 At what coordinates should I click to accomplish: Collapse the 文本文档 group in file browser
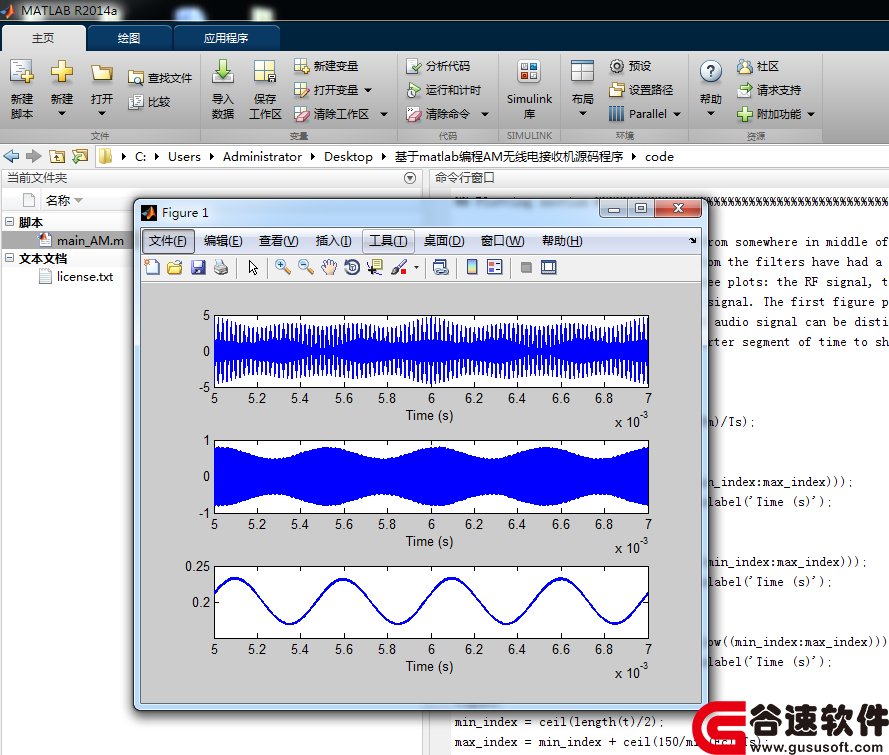click(9, 258)
